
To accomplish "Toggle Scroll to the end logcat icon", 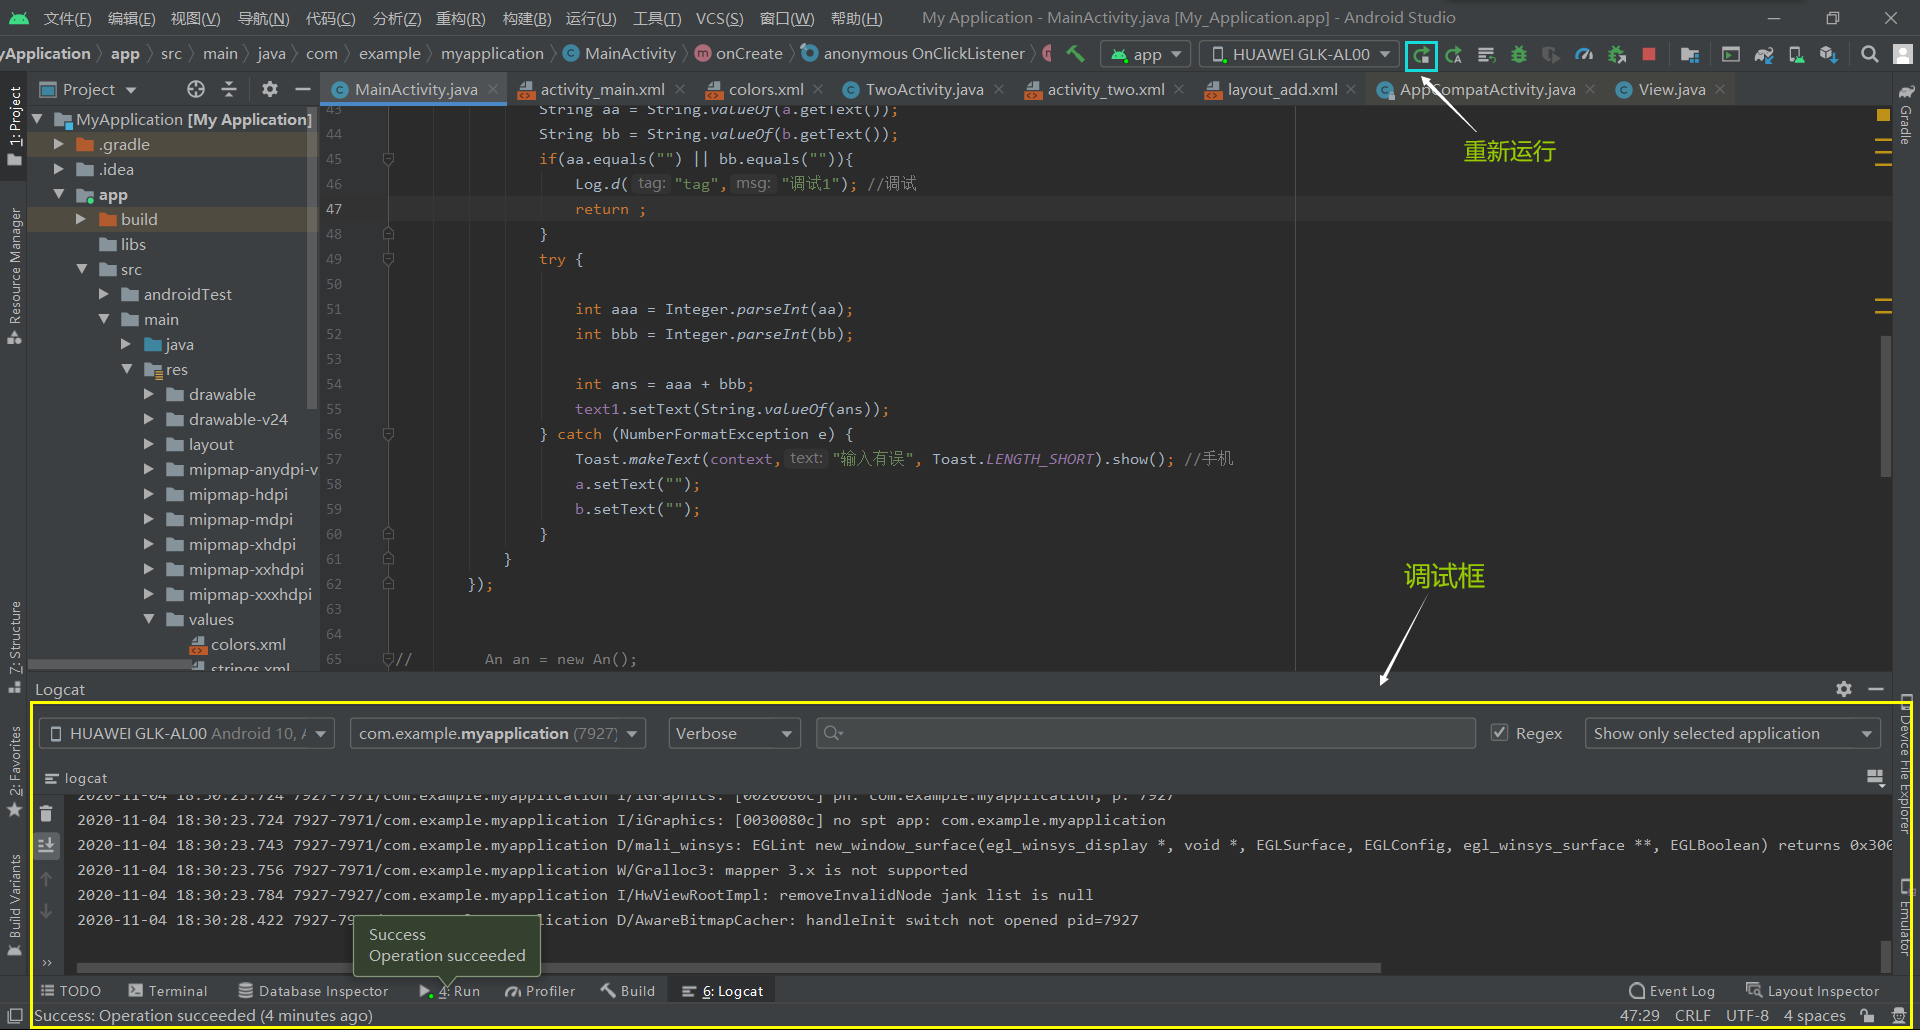I will (x=46, y=846).
